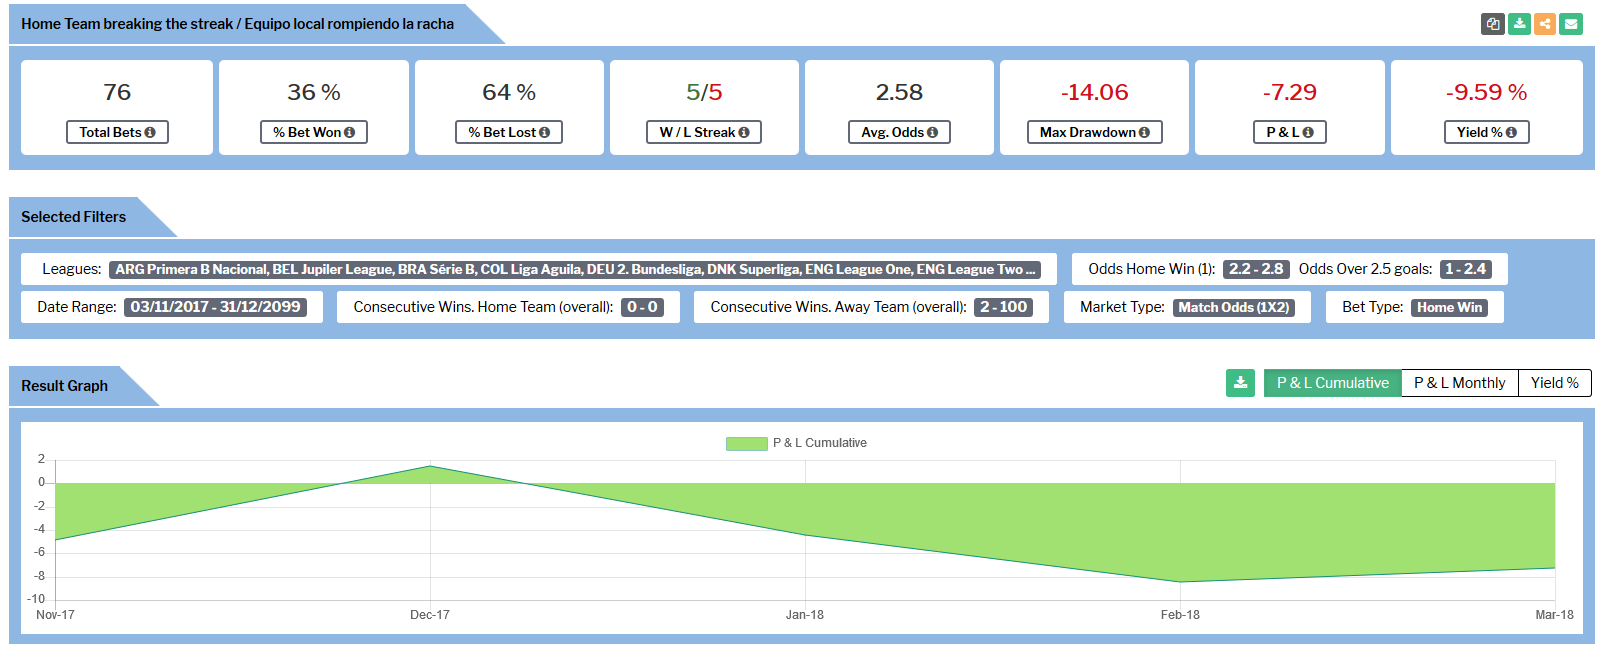Switch graph to P & L Monthly
Viewport: 1600px width, 649px height.
(x=1459, y=383)
